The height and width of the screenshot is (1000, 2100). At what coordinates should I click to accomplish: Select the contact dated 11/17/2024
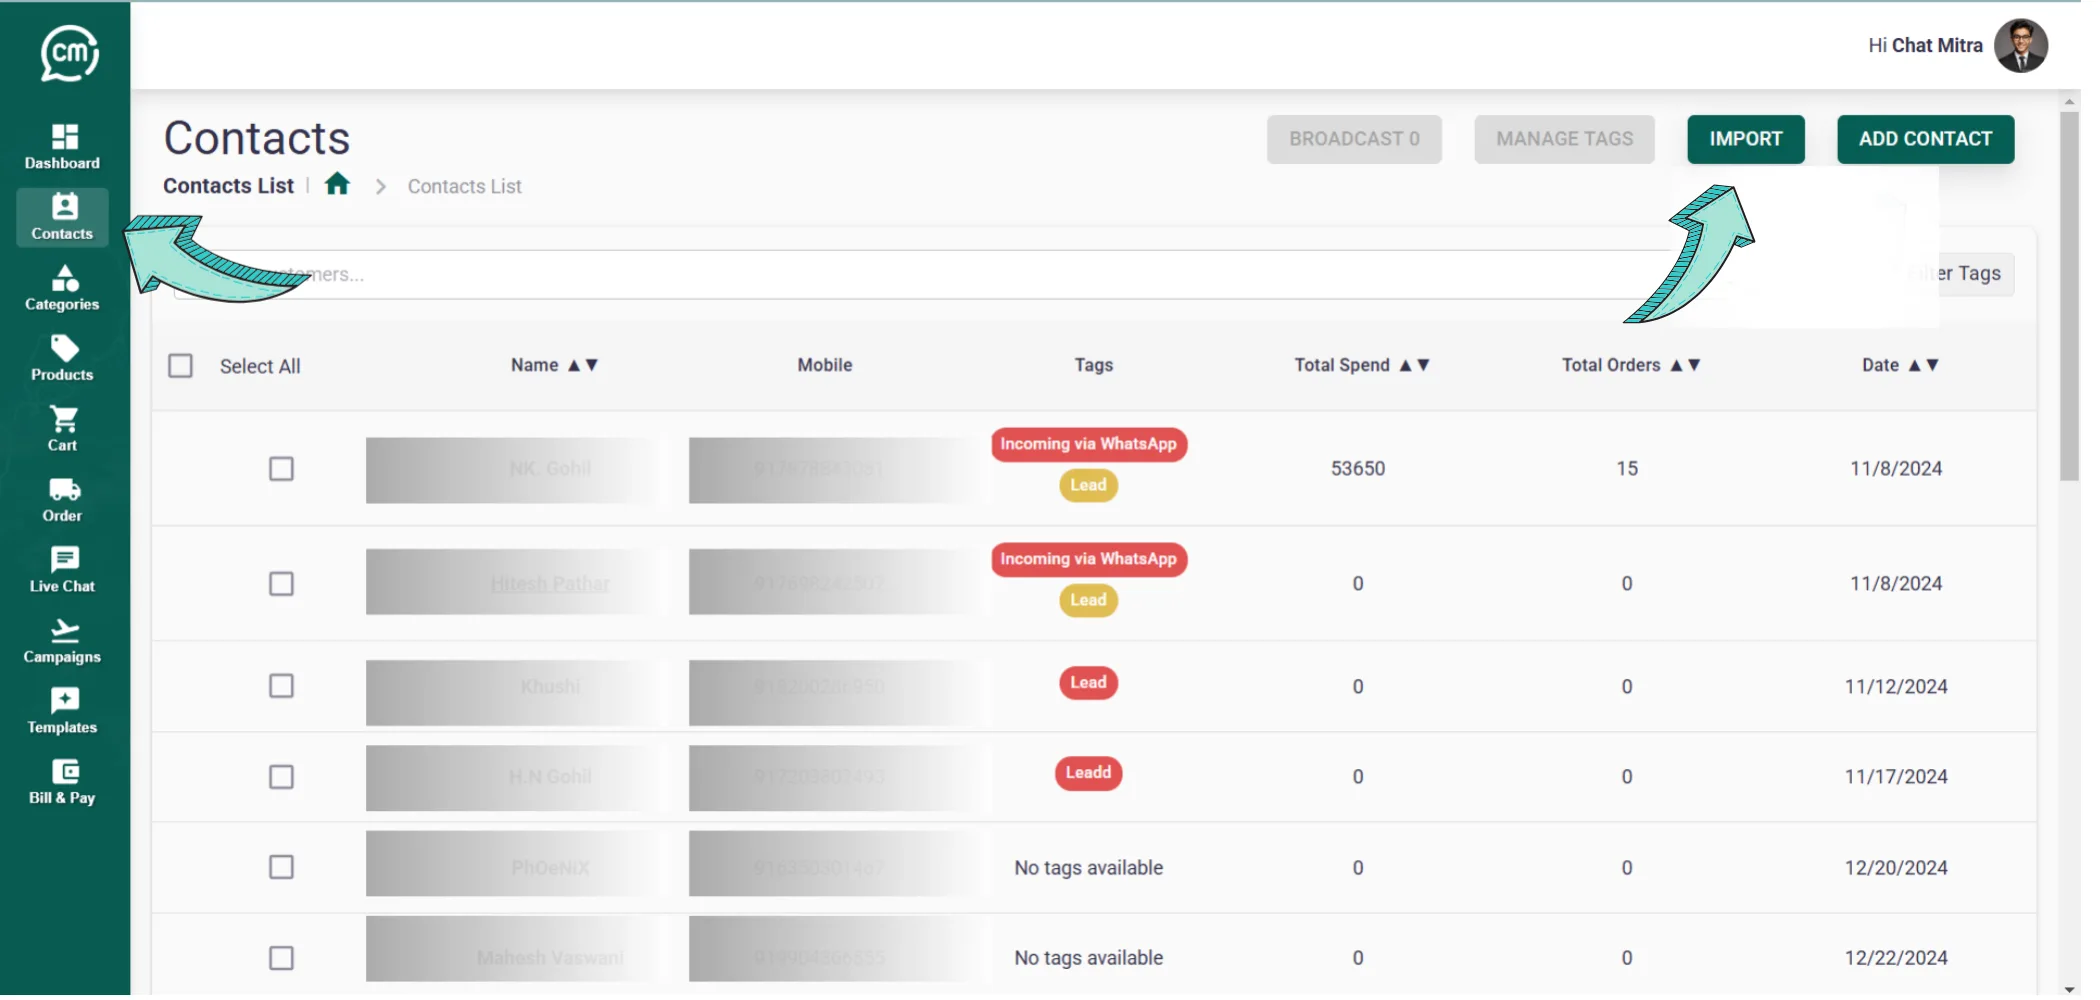click(282, 777)
